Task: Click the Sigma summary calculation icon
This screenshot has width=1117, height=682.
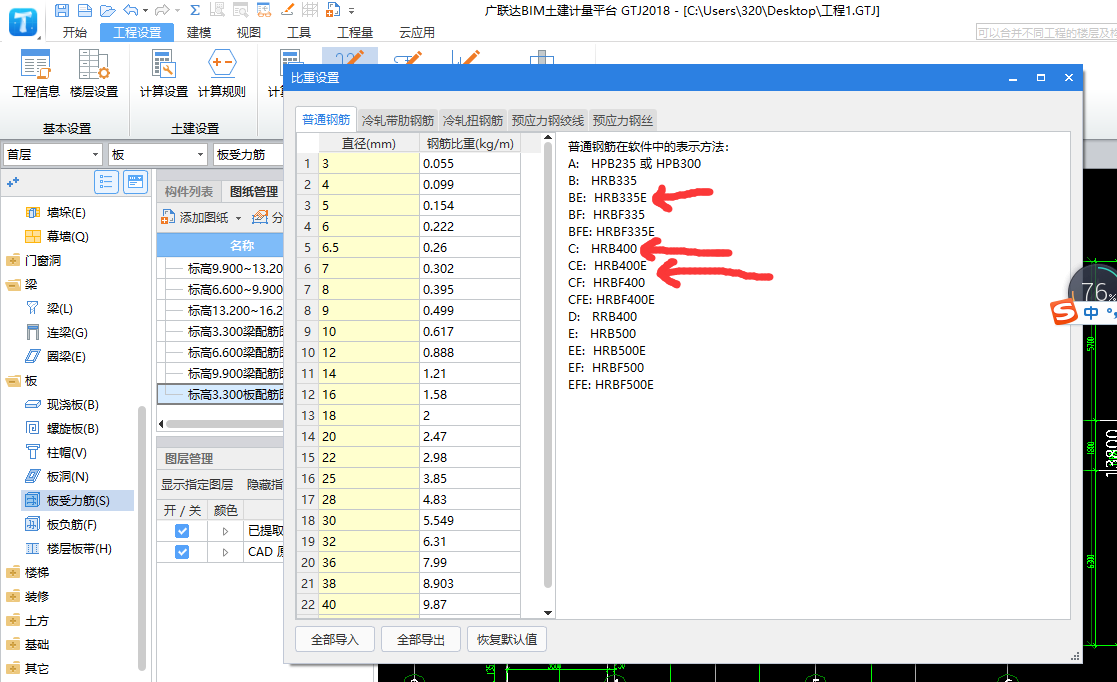Action: coord(194,11)
